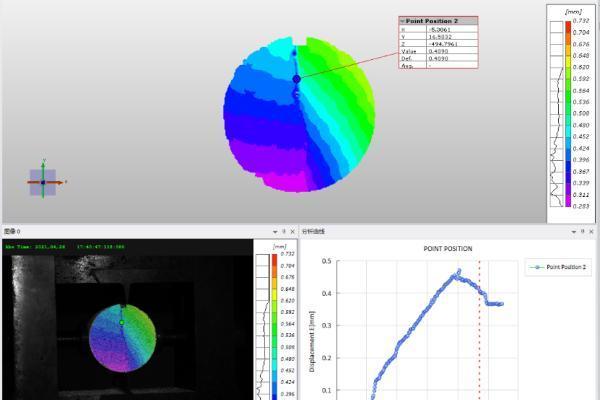The height and width of the screenshot is (400, 600).
Task: Pin the 分析曲线 panel
Action: [x=583, y=231]
